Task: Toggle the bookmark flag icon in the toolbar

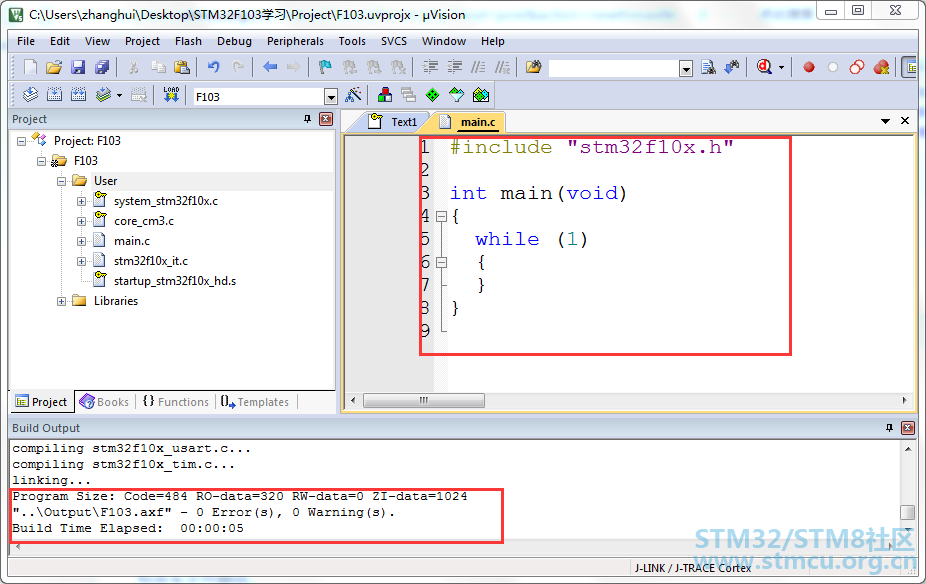Action: click(324, 67)
